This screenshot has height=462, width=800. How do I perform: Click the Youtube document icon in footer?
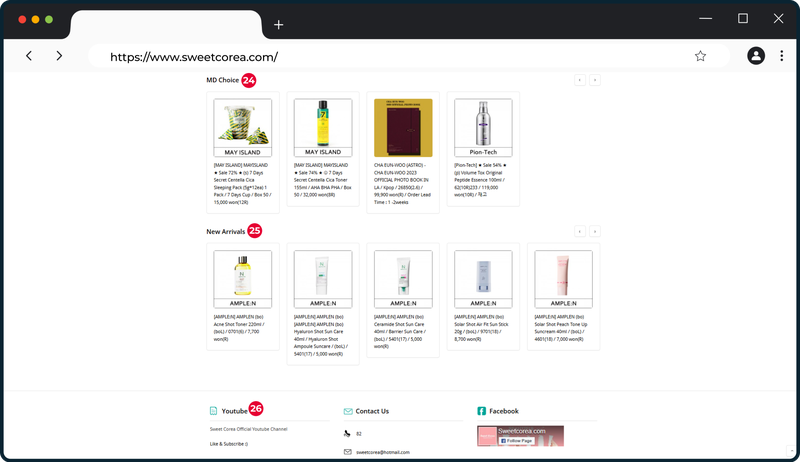point(213,411)
